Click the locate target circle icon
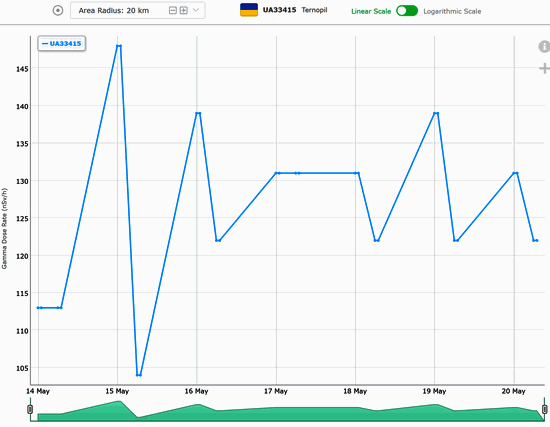The width and height of the screenshot is (550, 427). pyautogui.click(x=58, y=11)
